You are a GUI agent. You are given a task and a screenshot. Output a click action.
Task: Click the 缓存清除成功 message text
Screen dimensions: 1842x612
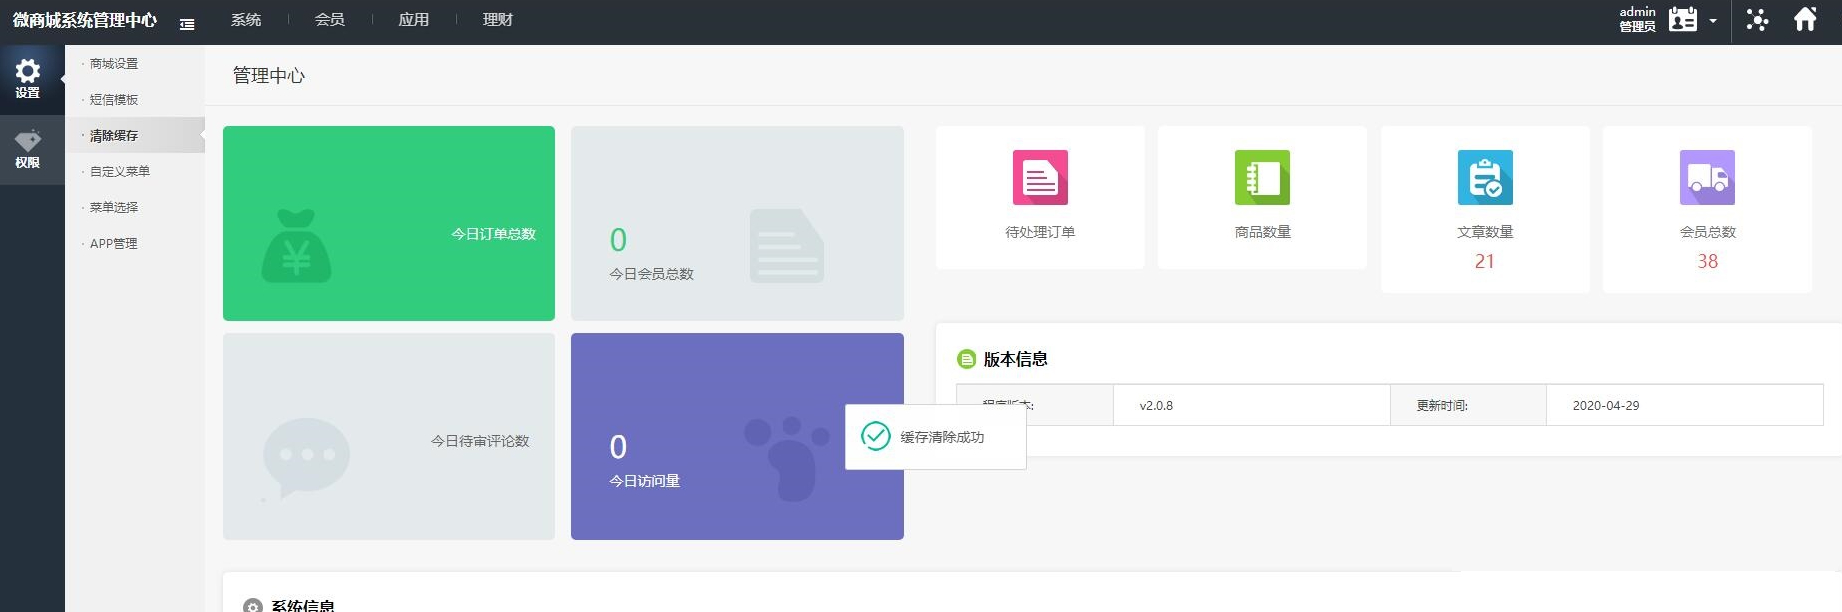point(942,437)
